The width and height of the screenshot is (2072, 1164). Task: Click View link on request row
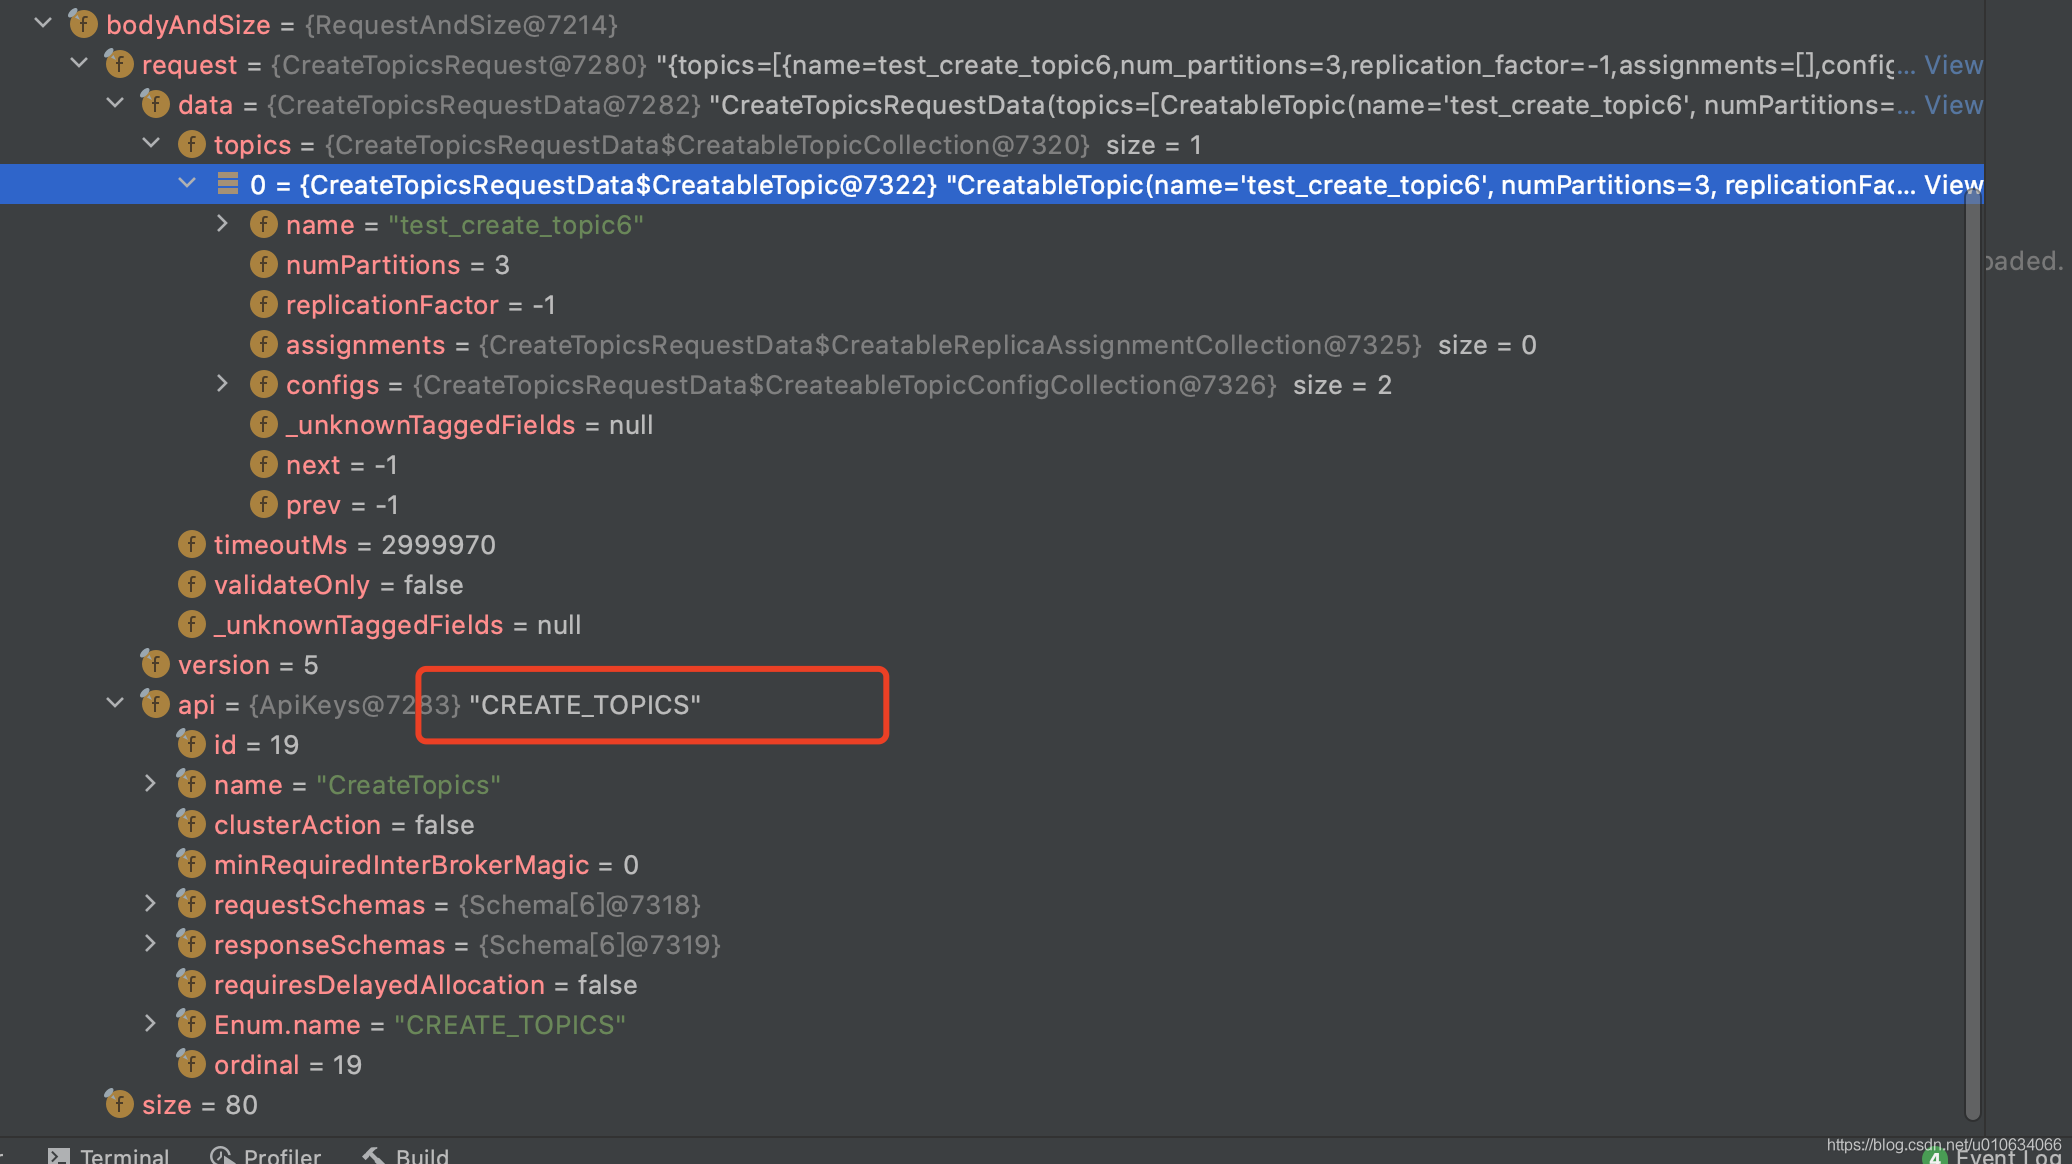[x=1953, y=65]
